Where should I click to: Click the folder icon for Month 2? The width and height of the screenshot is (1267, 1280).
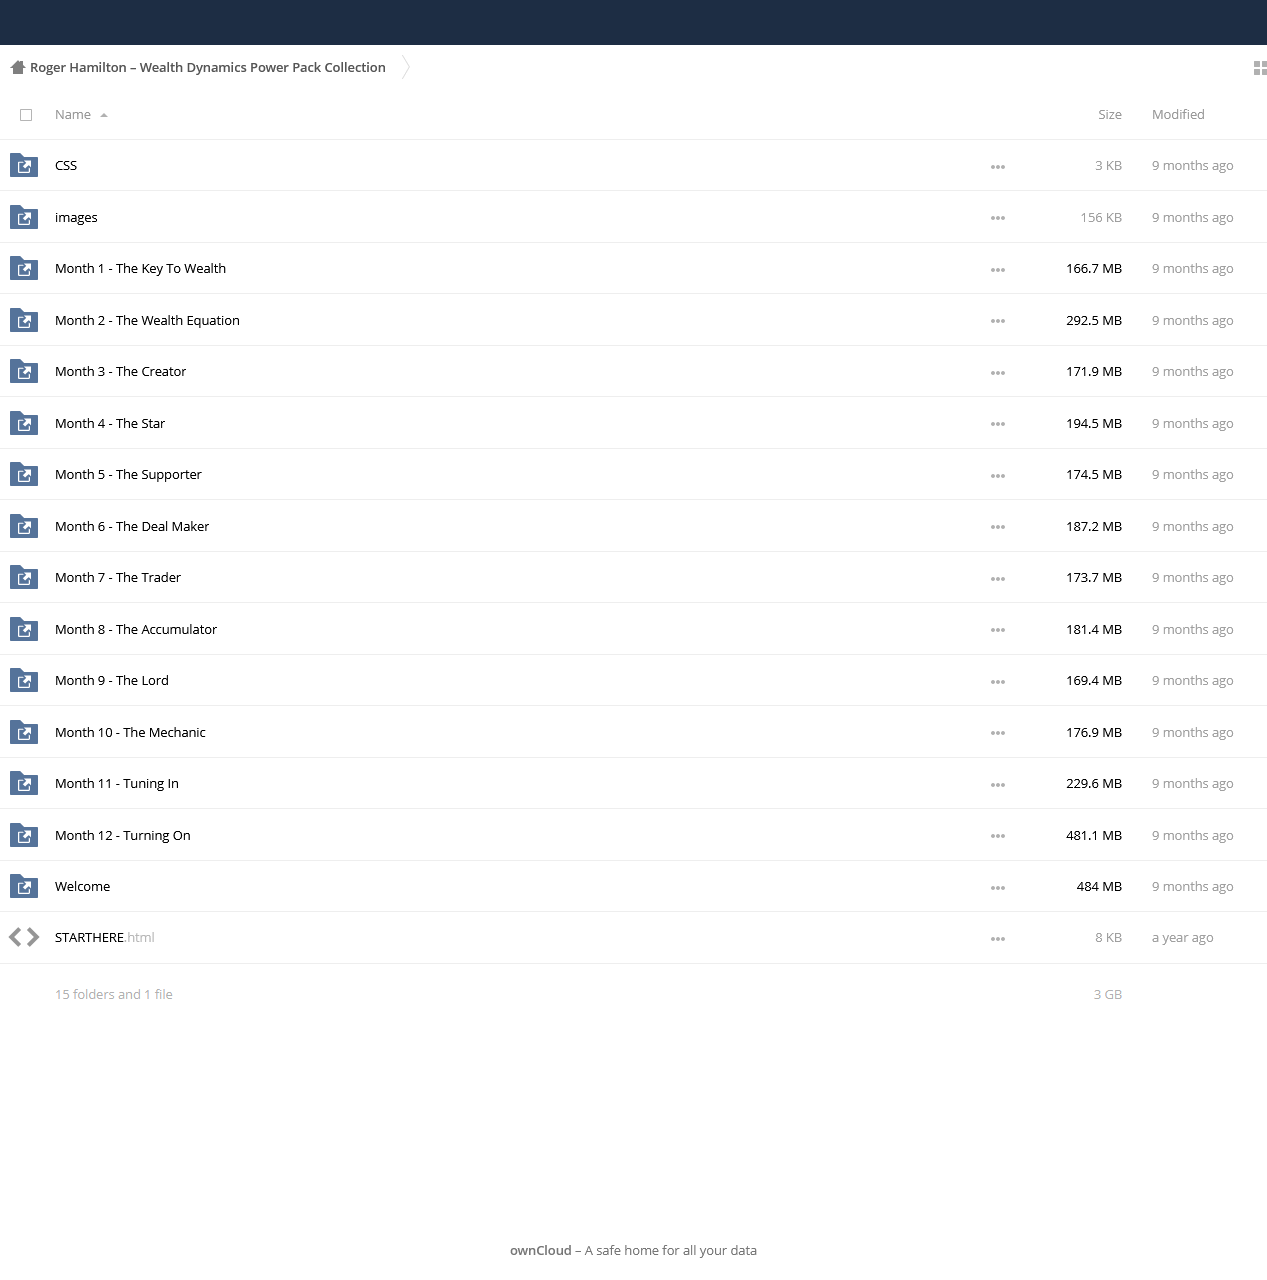(24, 320)
